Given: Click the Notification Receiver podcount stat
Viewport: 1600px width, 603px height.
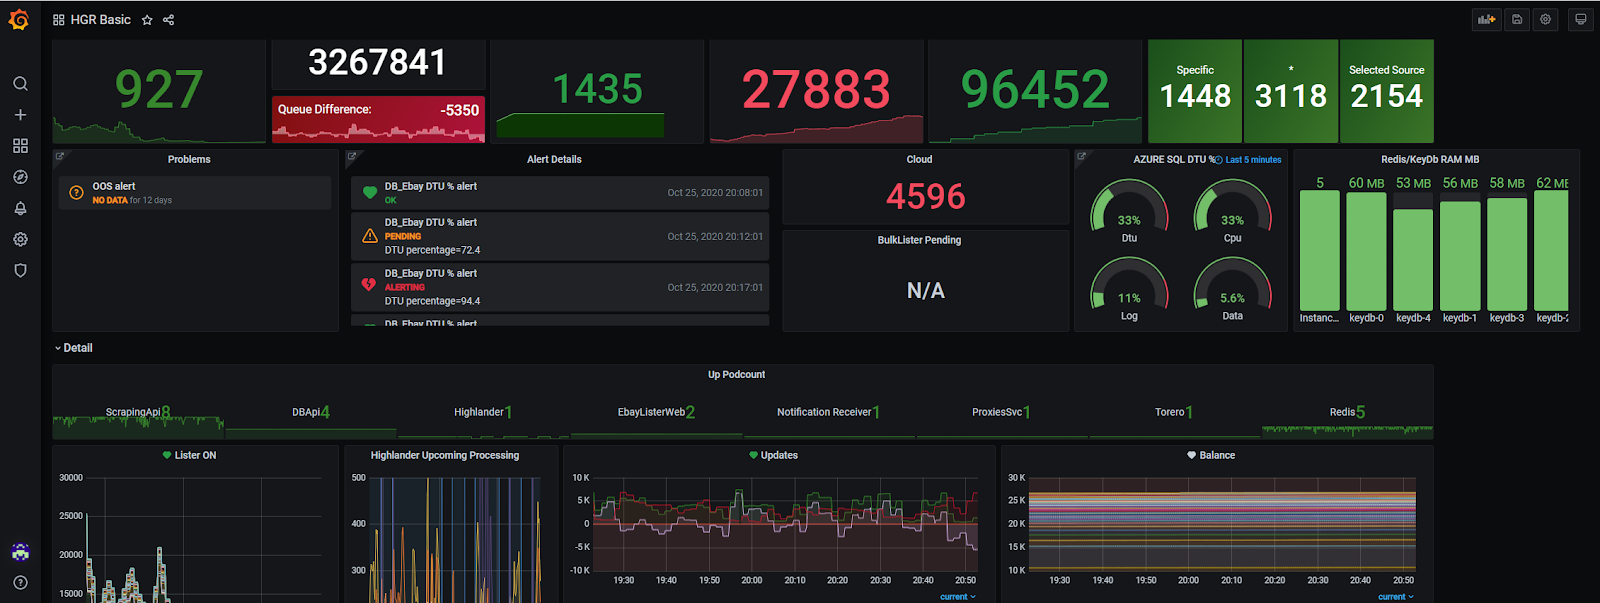Looking at the screenshot, I should tap(829, 412).
